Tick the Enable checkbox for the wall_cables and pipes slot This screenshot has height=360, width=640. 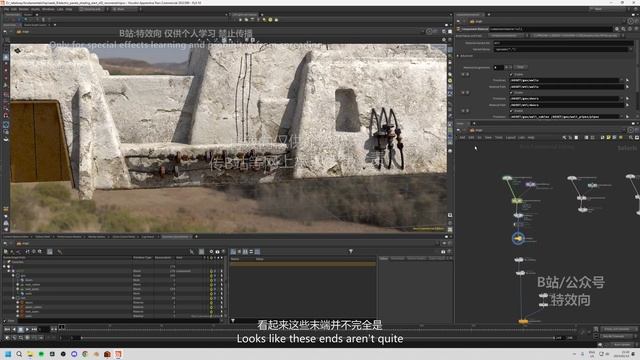pyautogui.click(x=511, y=111)
